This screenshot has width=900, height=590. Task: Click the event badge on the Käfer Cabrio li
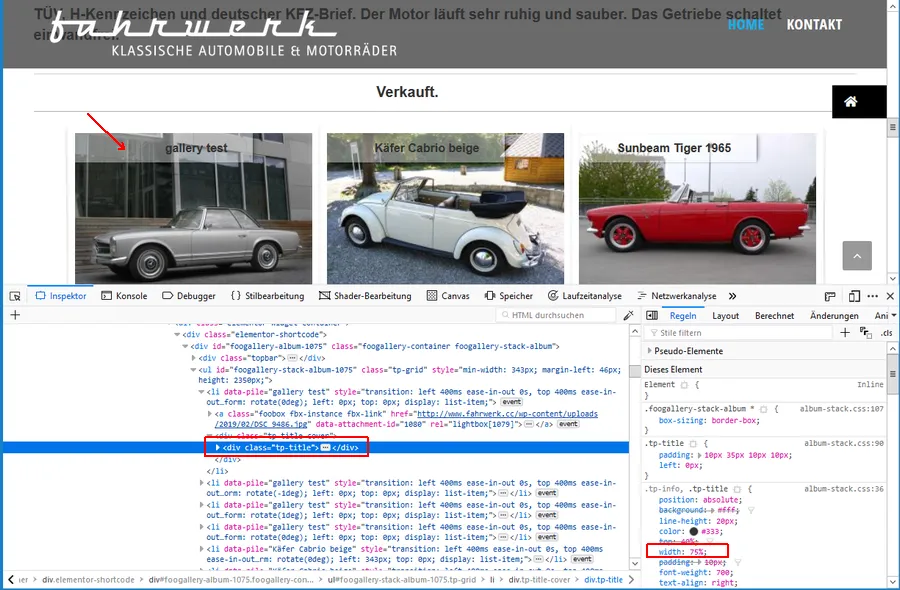(x=582, y=560)
